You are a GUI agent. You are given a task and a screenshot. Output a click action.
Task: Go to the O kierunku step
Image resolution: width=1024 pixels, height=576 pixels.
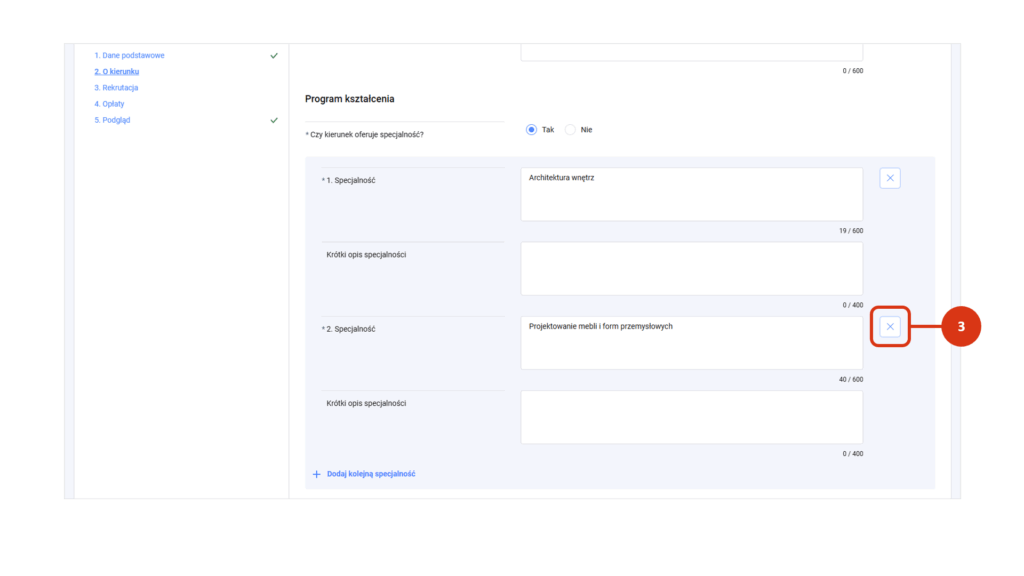(x=116, y=72)
